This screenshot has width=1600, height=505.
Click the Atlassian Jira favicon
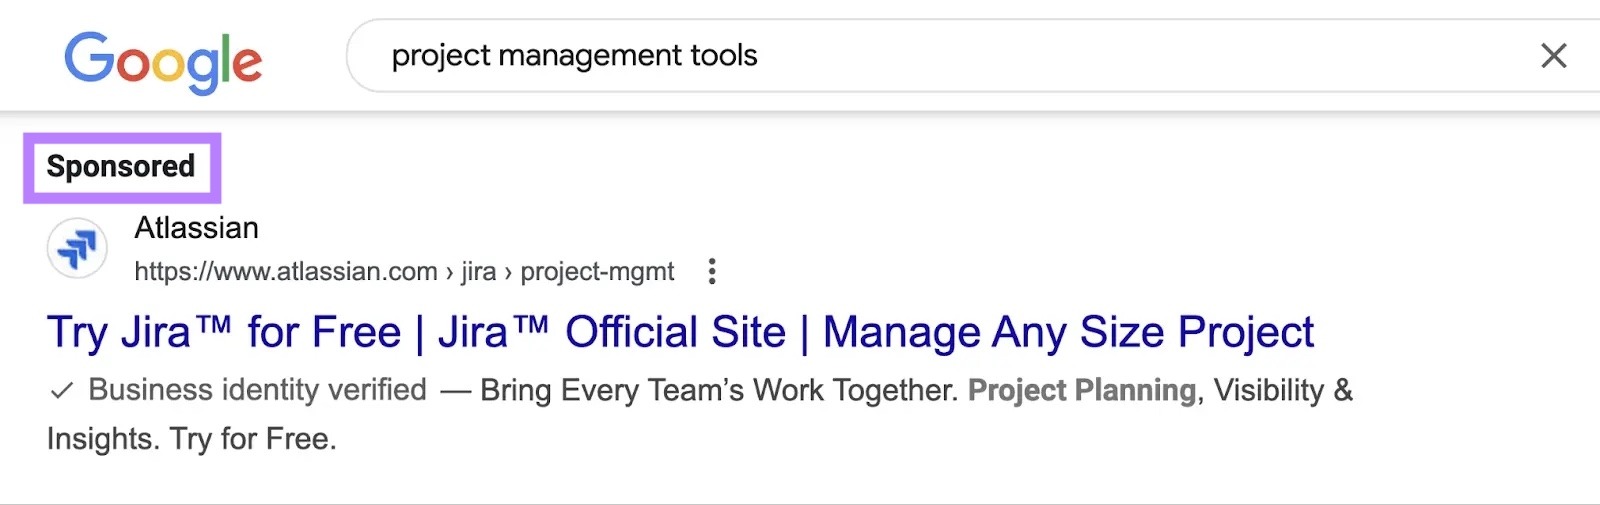click(x=77, y=248)
